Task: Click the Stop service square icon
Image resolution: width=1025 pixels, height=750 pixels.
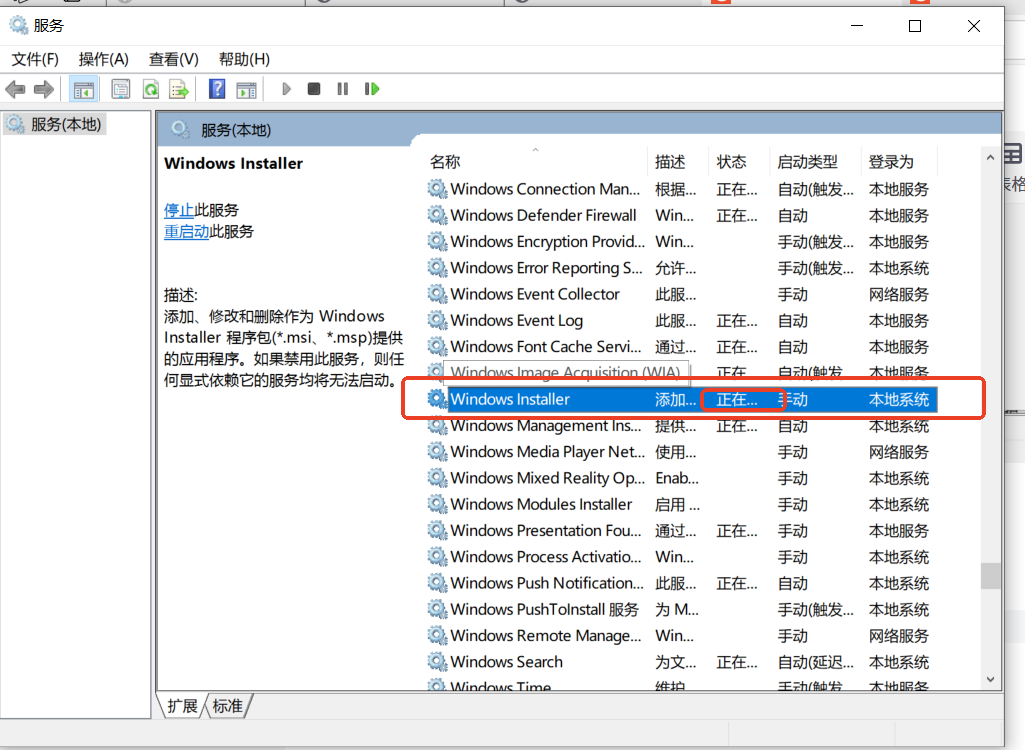Action: point(314,89)
